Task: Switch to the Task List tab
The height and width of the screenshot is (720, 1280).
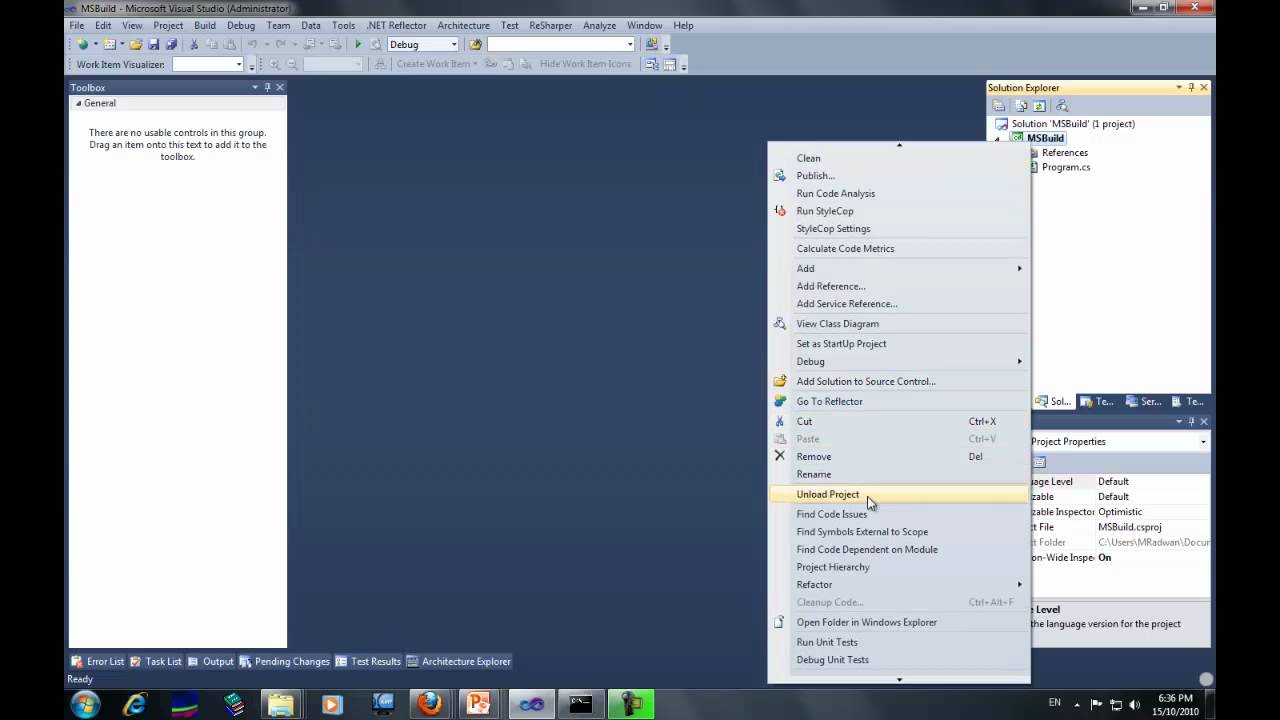Action: point(156,661)
